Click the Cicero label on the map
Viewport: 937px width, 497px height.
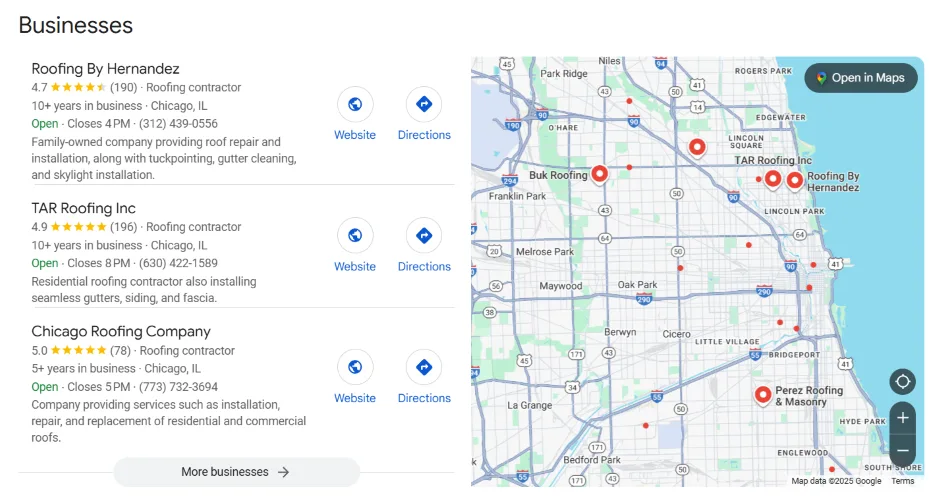pos(676,334)
